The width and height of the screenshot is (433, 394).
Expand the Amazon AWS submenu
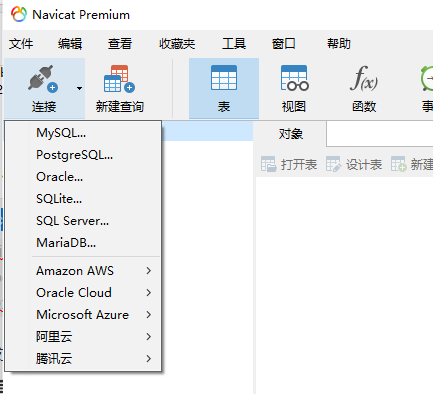tap(83, 271)
